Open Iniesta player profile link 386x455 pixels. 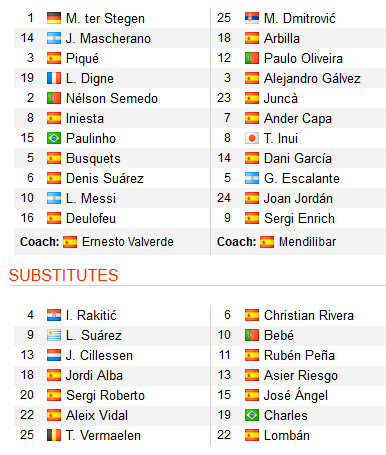click(85, 118)
